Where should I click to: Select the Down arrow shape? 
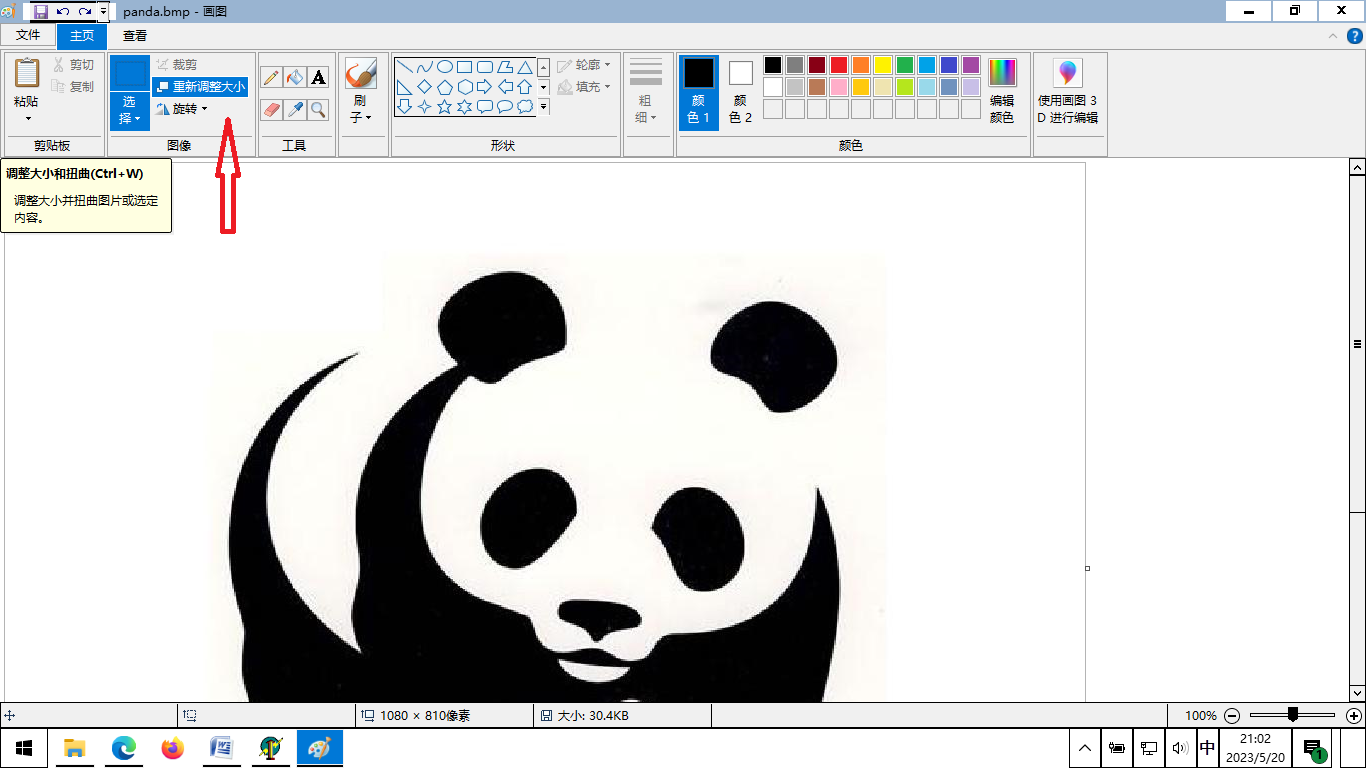coord(405,107)
